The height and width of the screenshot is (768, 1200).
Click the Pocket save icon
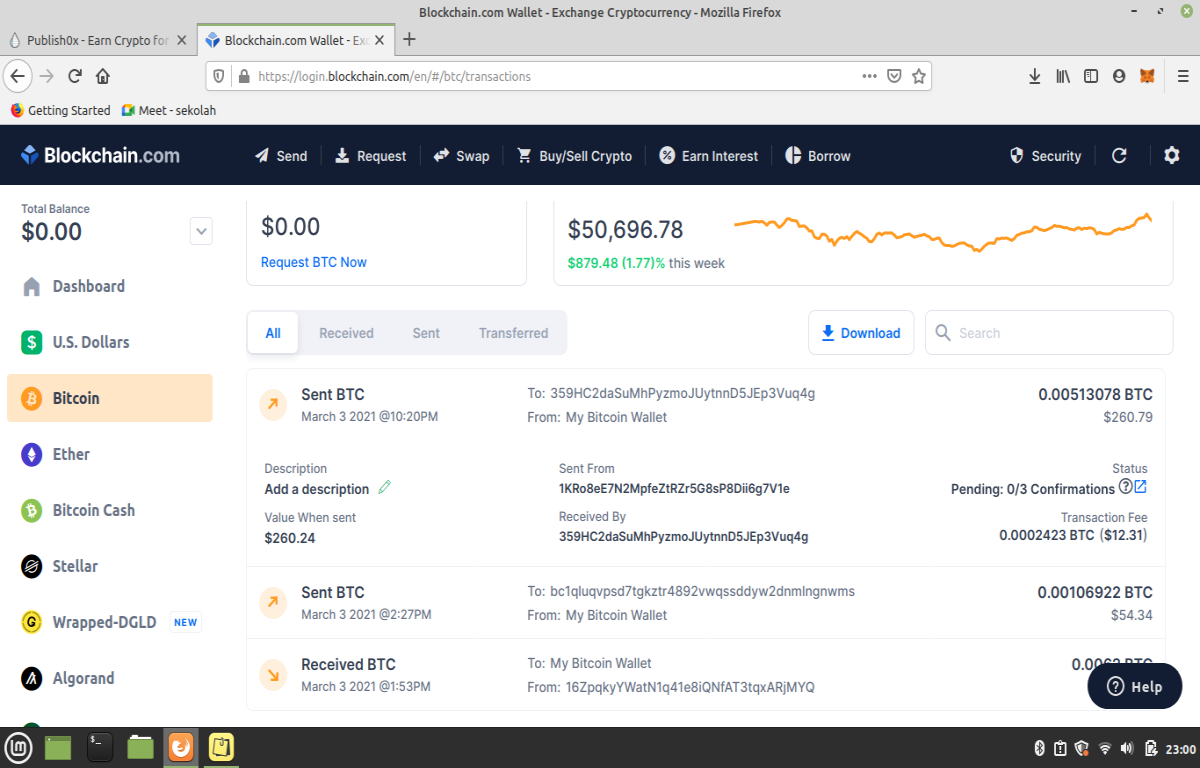(894, 76)
